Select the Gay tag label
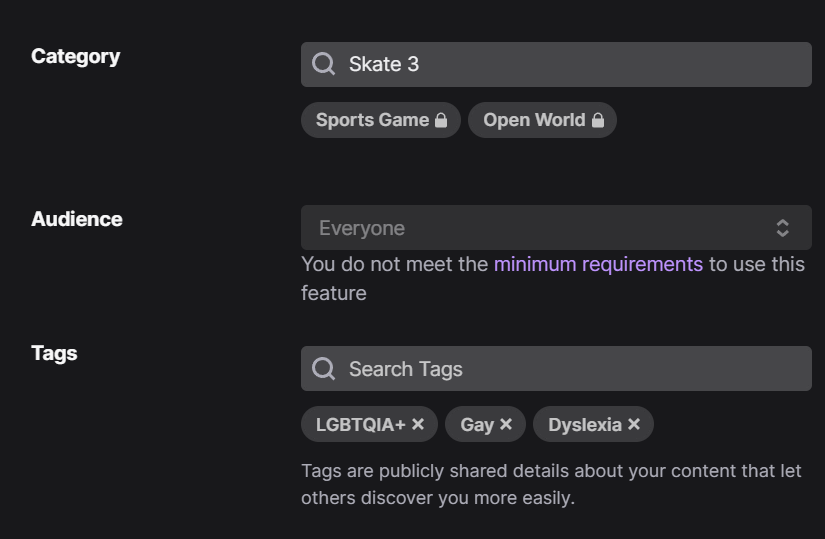The image size is (825, 539). coord(477,425)
